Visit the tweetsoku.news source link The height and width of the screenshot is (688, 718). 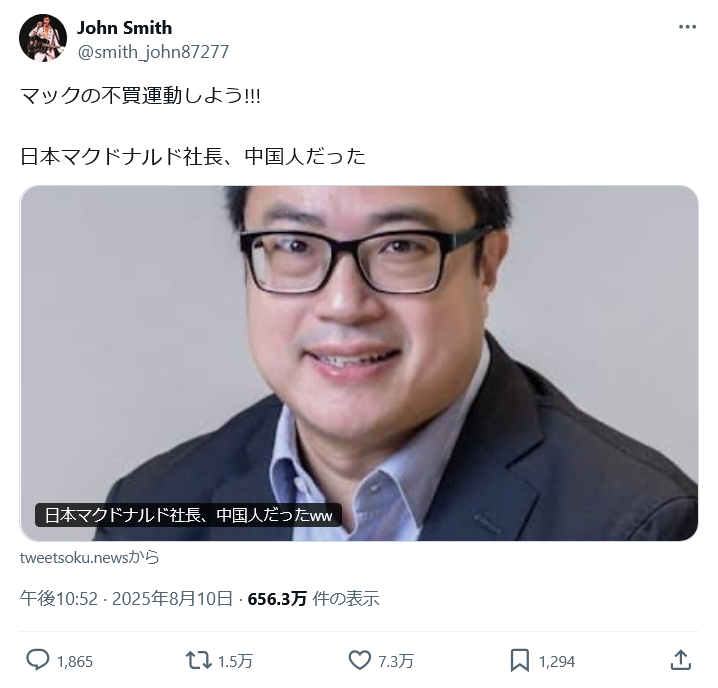click(x=89, y=557)
